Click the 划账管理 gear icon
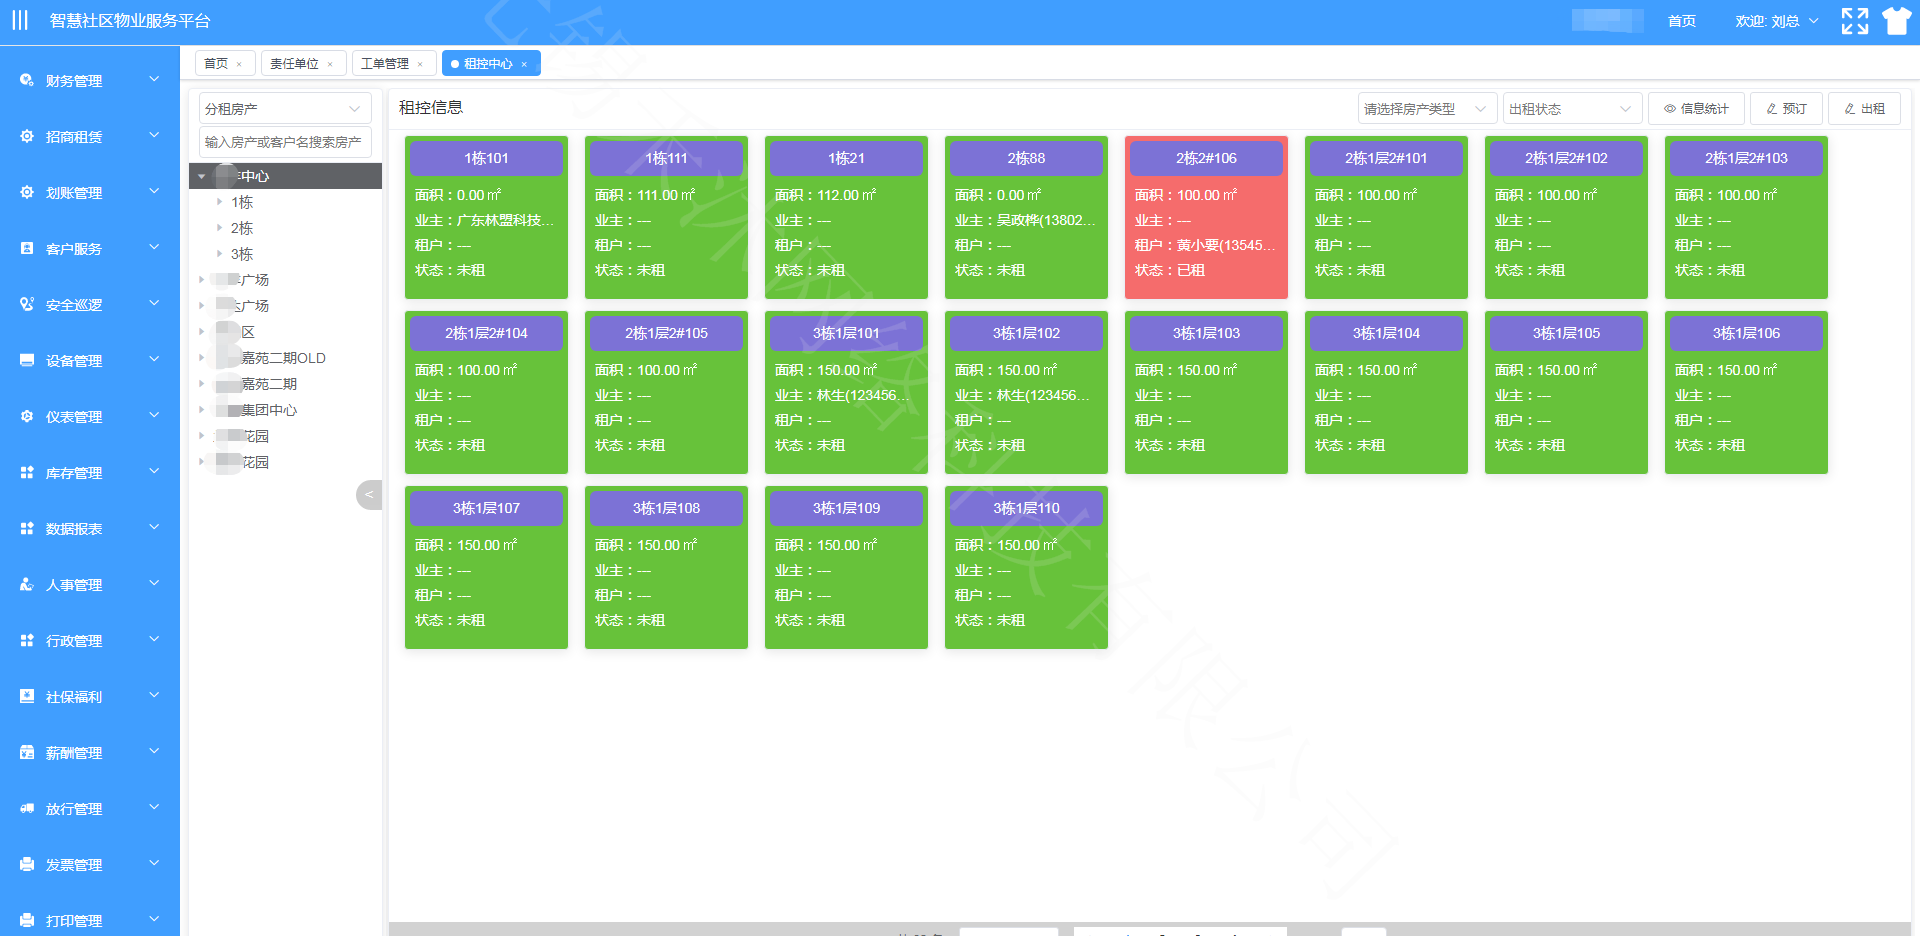 27,192
